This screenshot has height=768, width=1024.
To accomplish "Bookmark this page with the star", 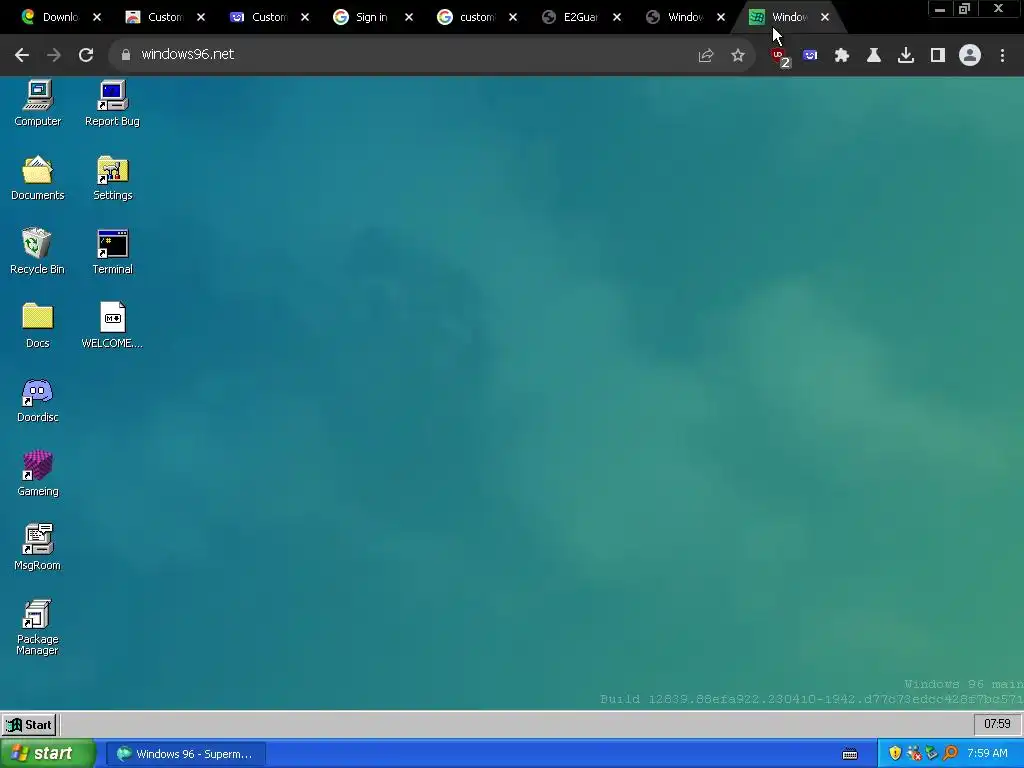I will (737, 56).
